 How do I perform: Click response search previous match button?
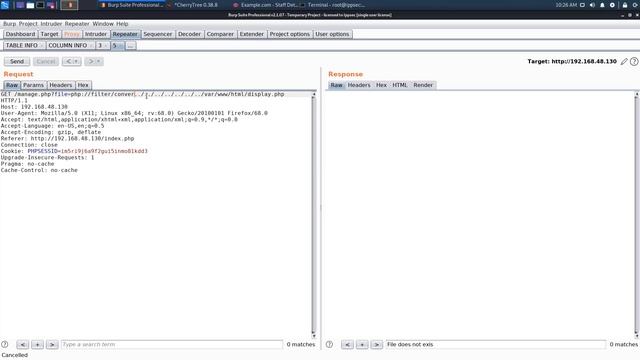[347, 344]
